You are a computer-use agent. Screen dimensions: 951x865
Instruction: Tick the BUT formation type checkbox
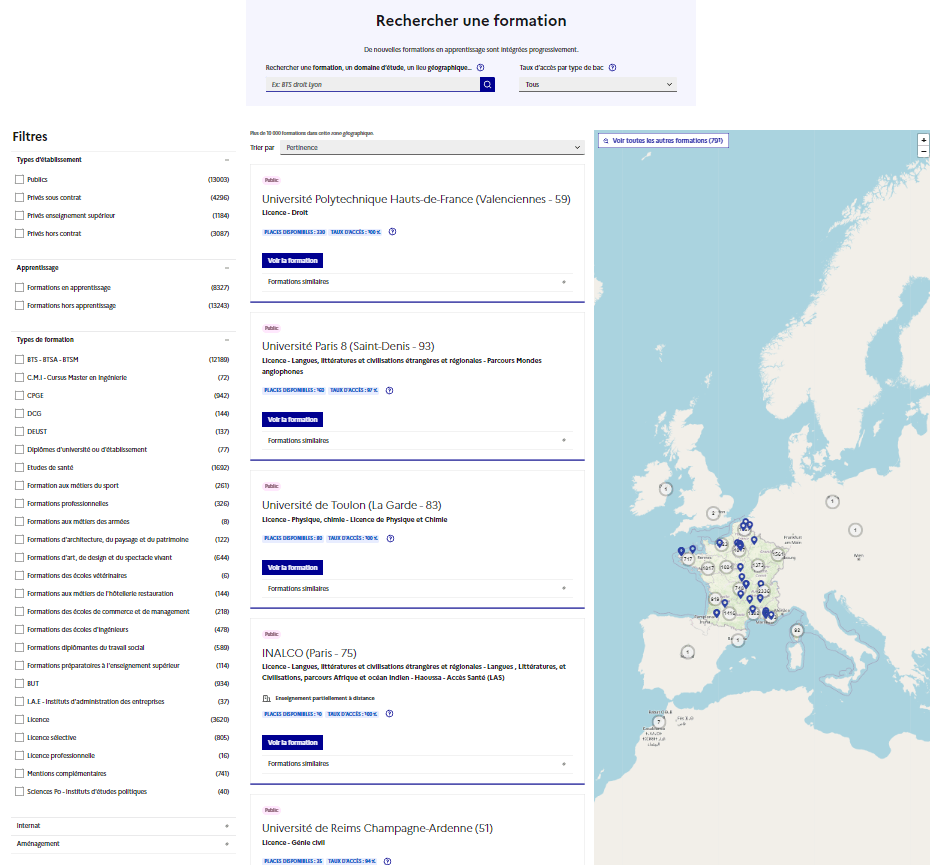[19, 684]
